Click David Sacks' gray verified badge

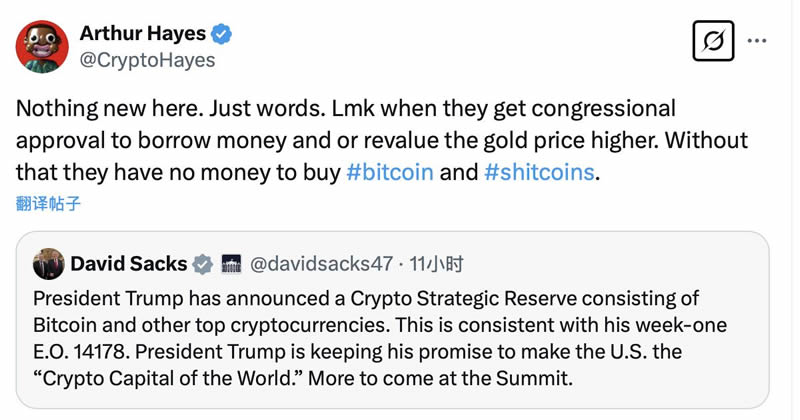pyautogui.click(x=203, y=265)
